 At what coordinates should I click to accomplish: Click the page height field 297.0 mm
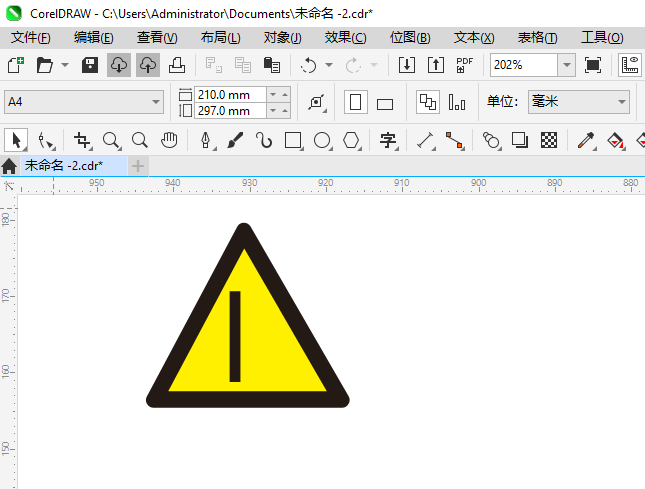pos(230,111)
